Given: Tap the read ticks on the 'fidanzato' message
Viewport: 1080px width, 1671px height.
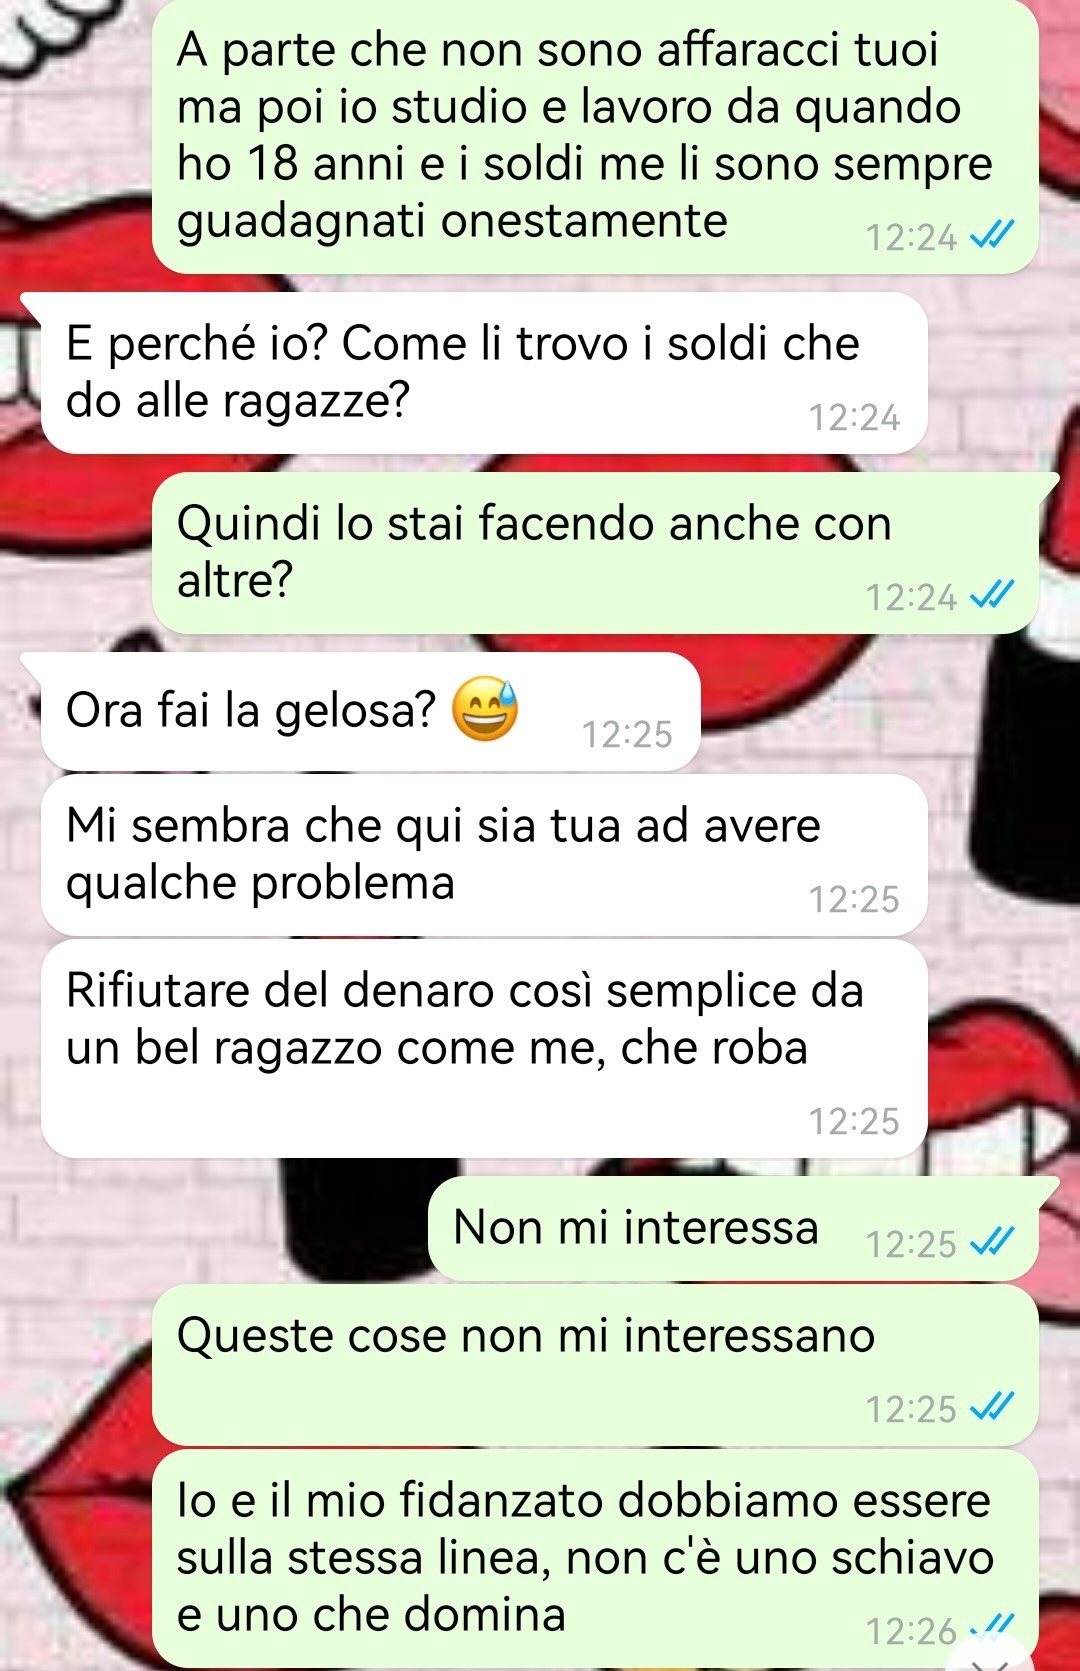Looking at the screenshot, I should 992,1628.
